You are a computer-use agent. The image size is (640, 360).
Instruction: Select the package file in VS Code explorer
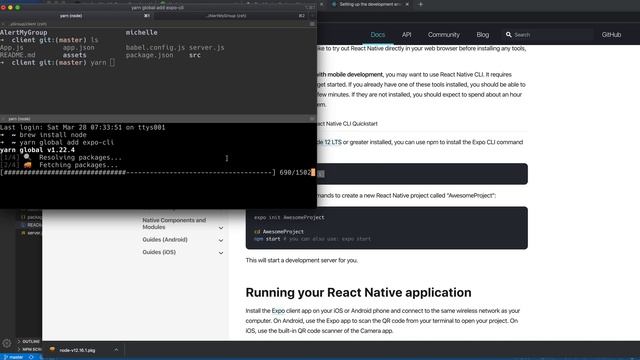[x=31, y=217]
